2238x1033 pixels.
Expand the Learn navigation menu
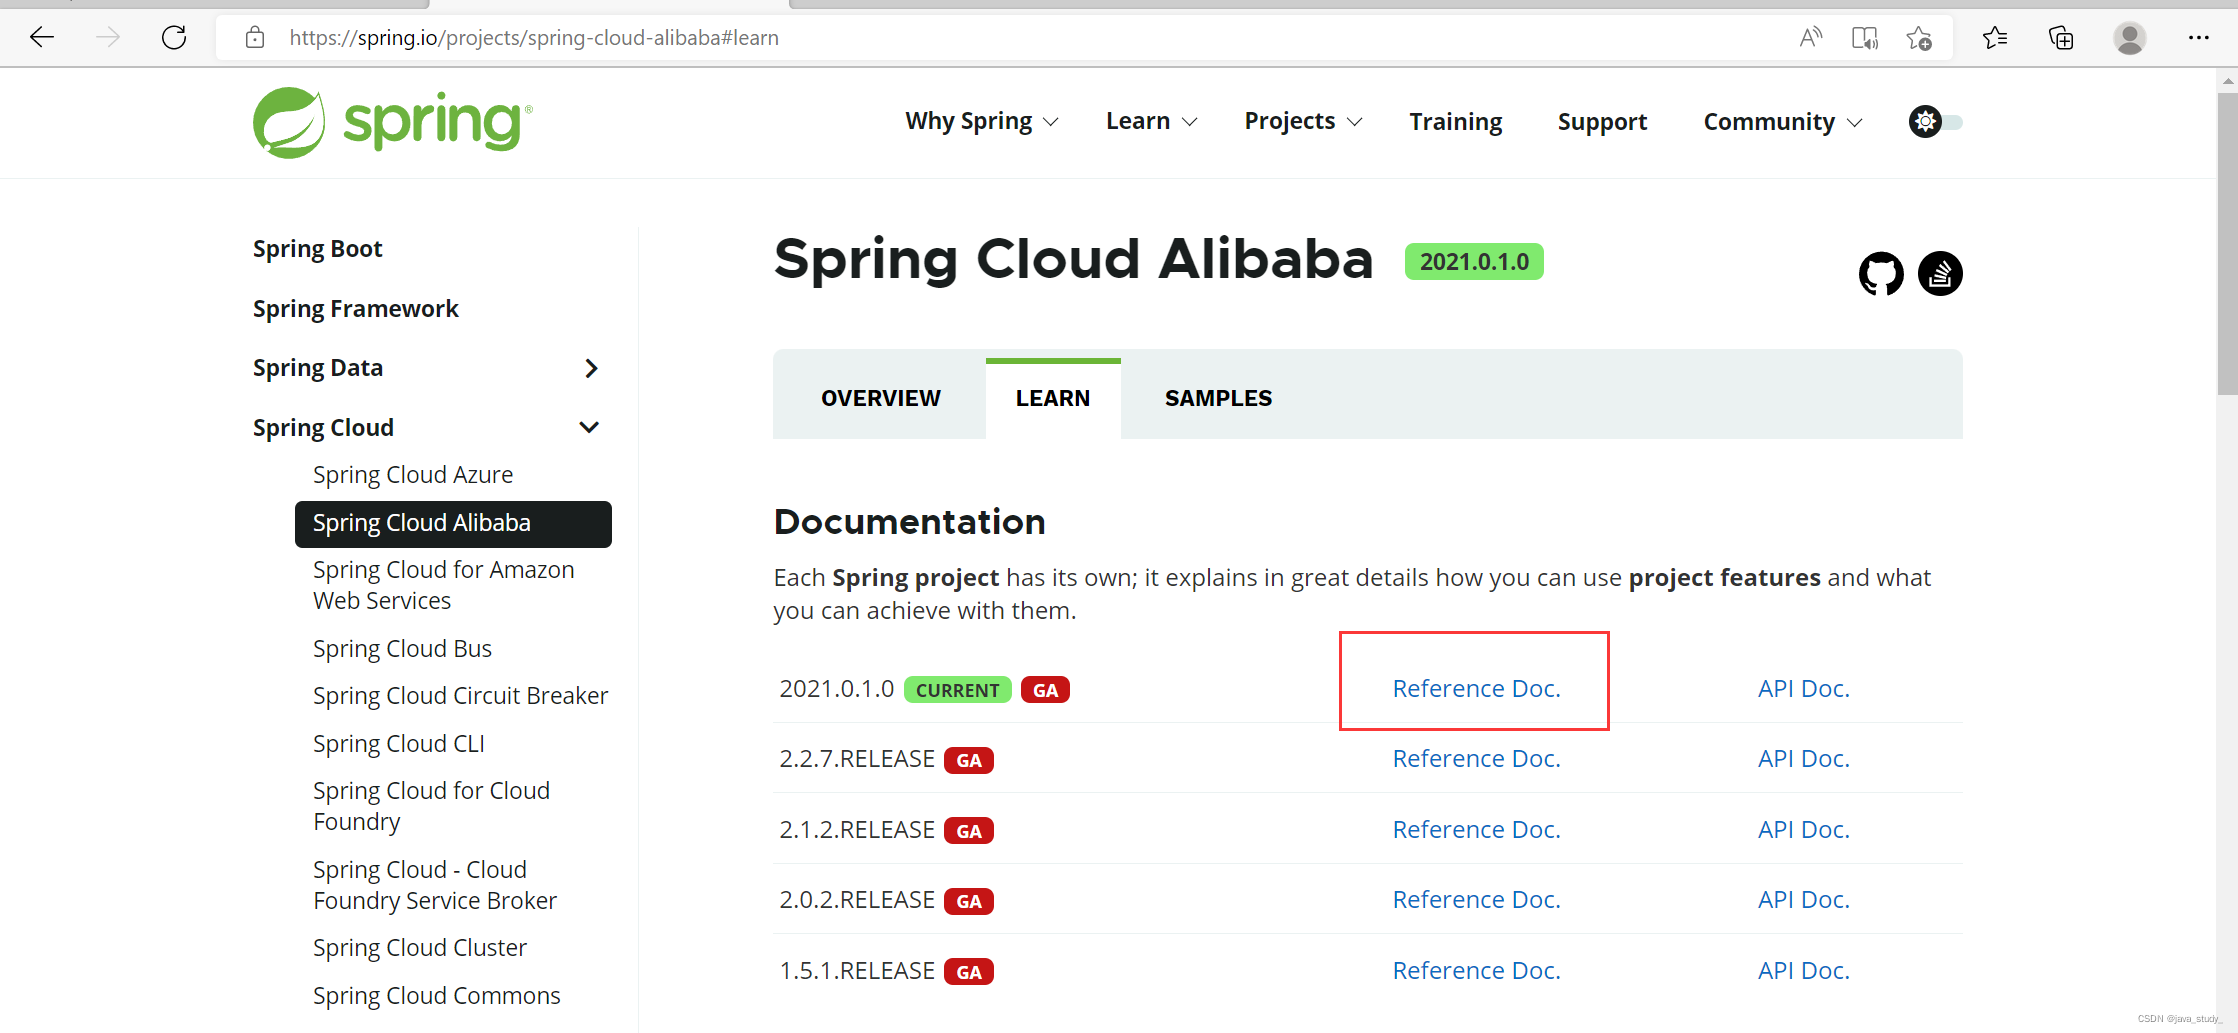point(1151,121)
